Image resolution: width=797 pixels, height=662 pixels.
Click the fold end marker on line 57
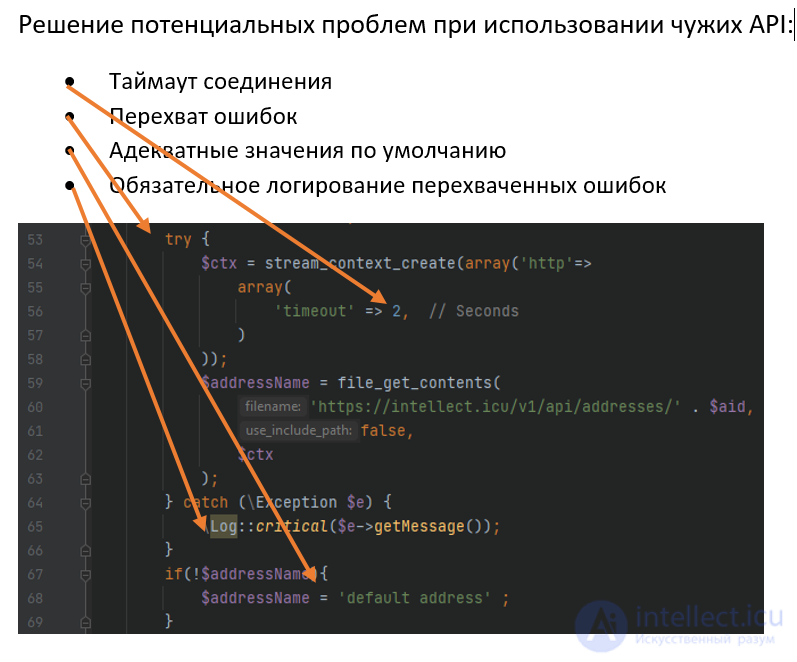coord(85,335)
